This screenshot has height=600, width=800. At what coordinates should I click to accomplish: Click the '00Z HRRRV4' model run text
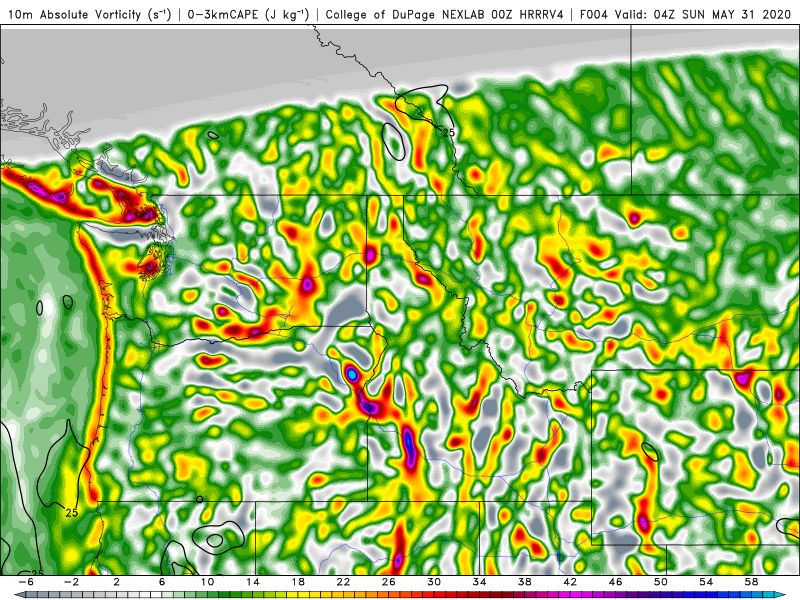pyautogui.click(x=528, y=15)
